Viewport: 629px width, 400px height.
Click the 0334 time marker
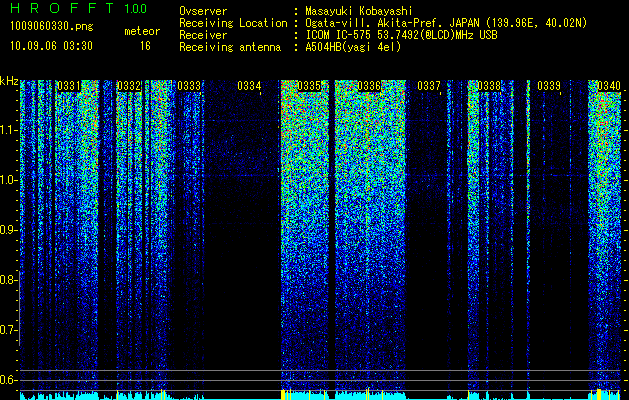(x=249, y=86)
